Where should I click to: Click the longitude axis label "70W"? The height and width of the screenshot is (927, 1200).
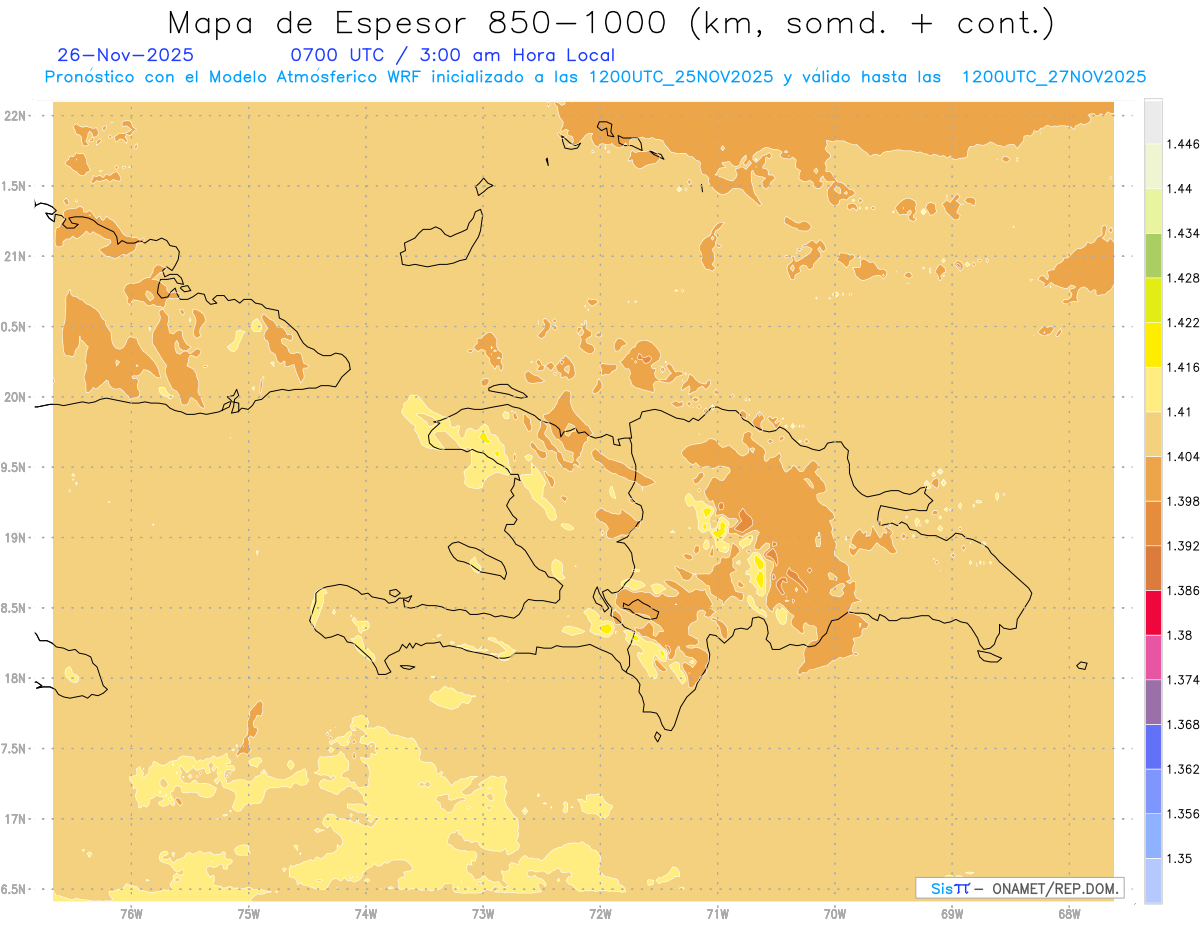(834, 914)
